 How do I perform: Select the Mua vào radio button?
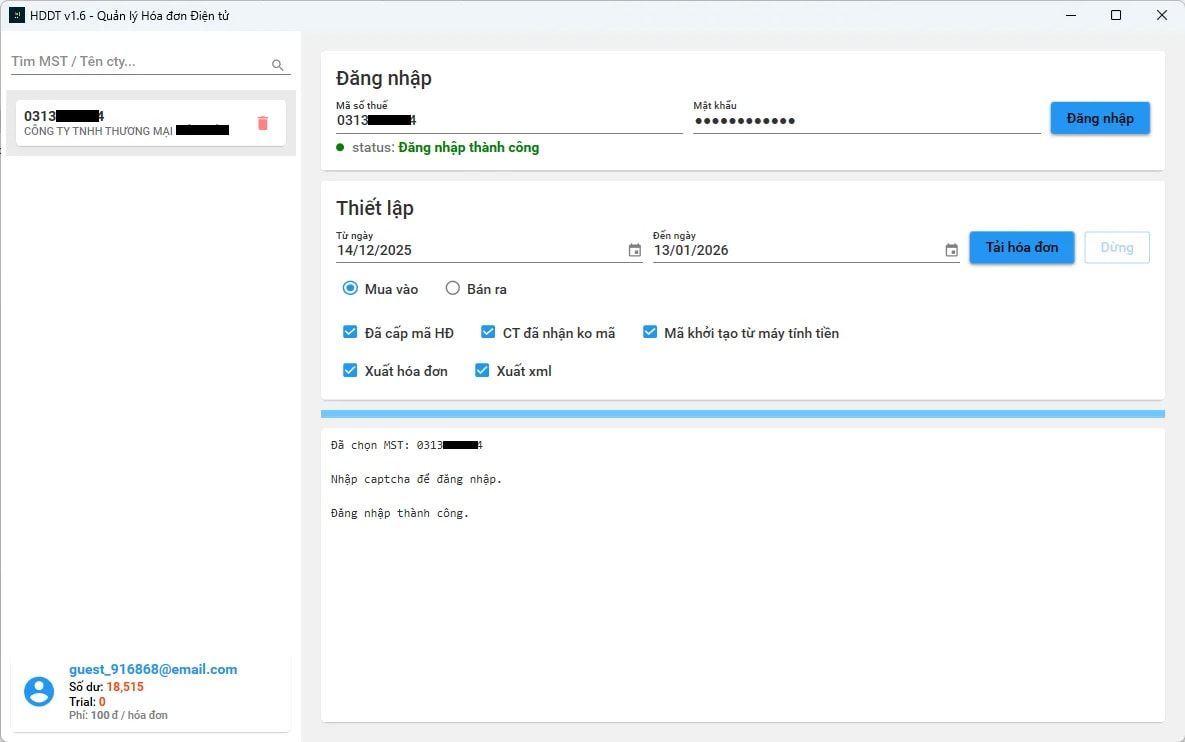(x=350, y=288)
